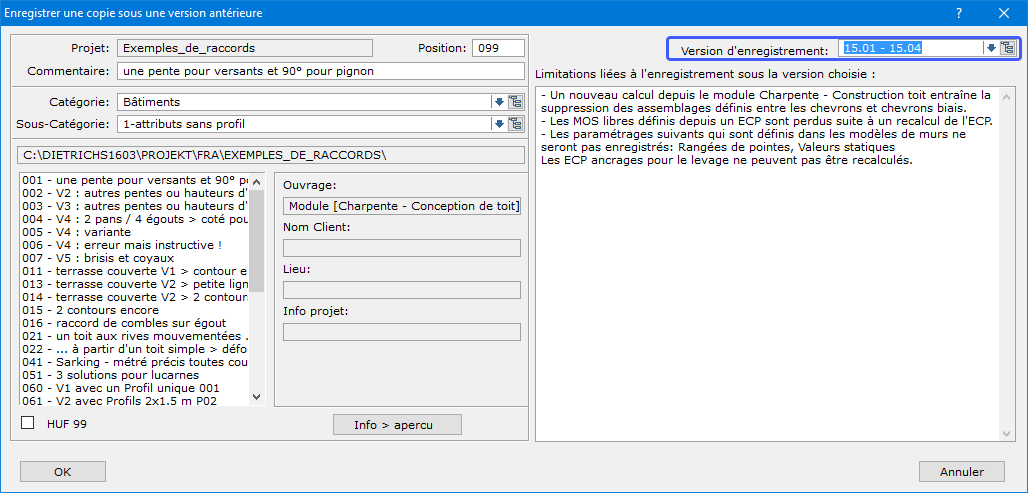Image resolution: width=1028 pixels, height=493 pixels.
Task: Click the help question mark icon
Action: tap(958, 13)
